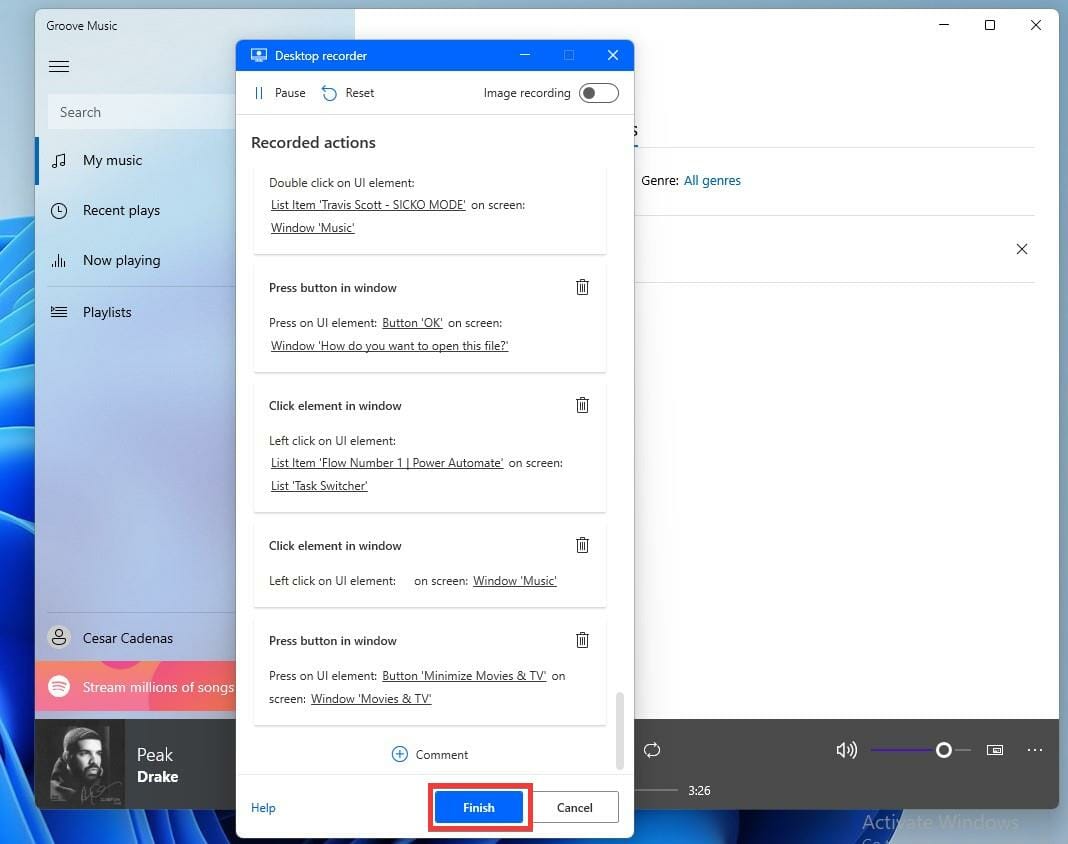The width and height of the screenshot is (1068, 844).
Task: Delete the 'Minimize Movies & TV' action
Action: [582, 640]
